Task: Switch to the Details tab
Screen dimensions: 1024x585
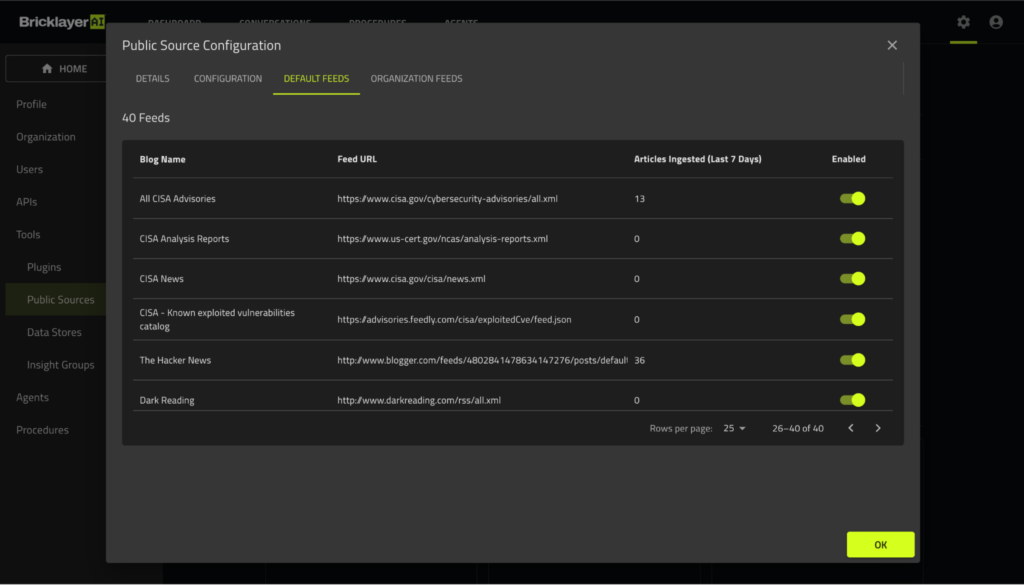Action: 152,79
